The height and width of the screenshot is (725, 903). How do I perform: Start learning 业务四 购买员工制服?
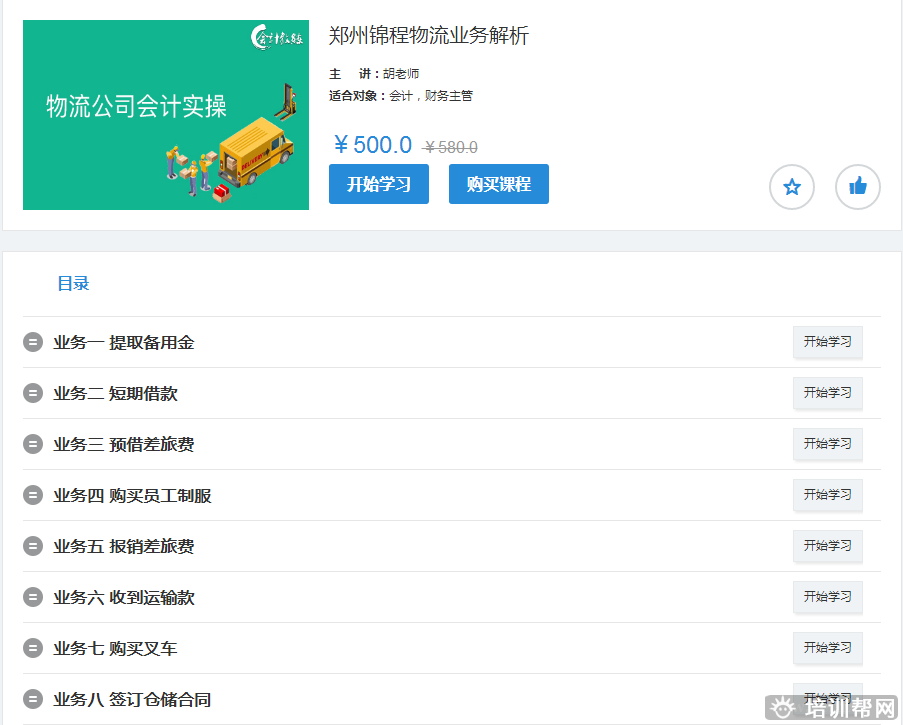point(828,495)
